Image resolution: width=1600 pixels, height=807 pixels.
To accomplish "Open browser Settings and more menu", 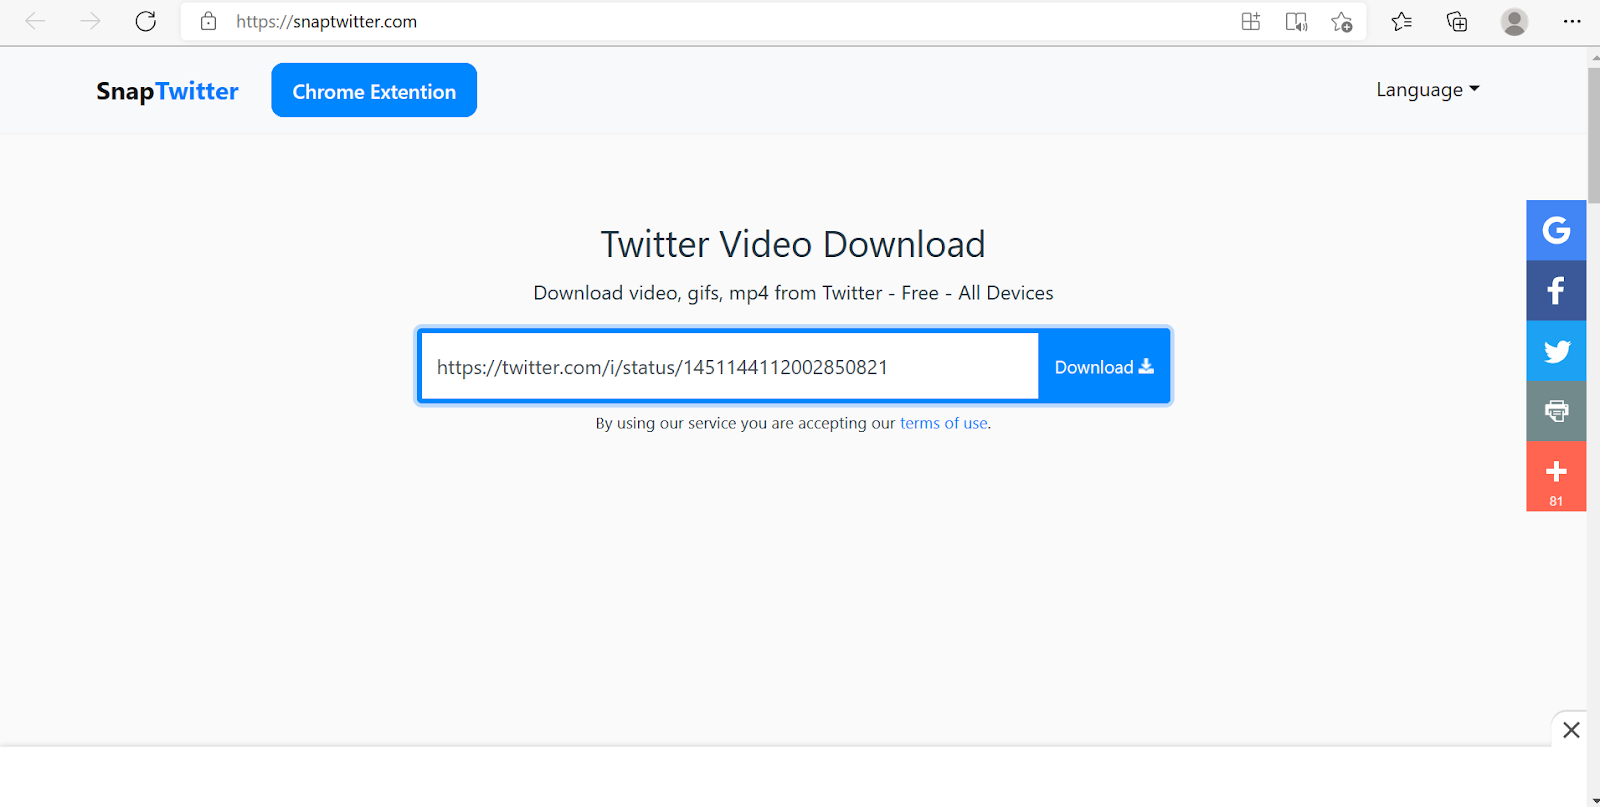I will [1572, 21].
